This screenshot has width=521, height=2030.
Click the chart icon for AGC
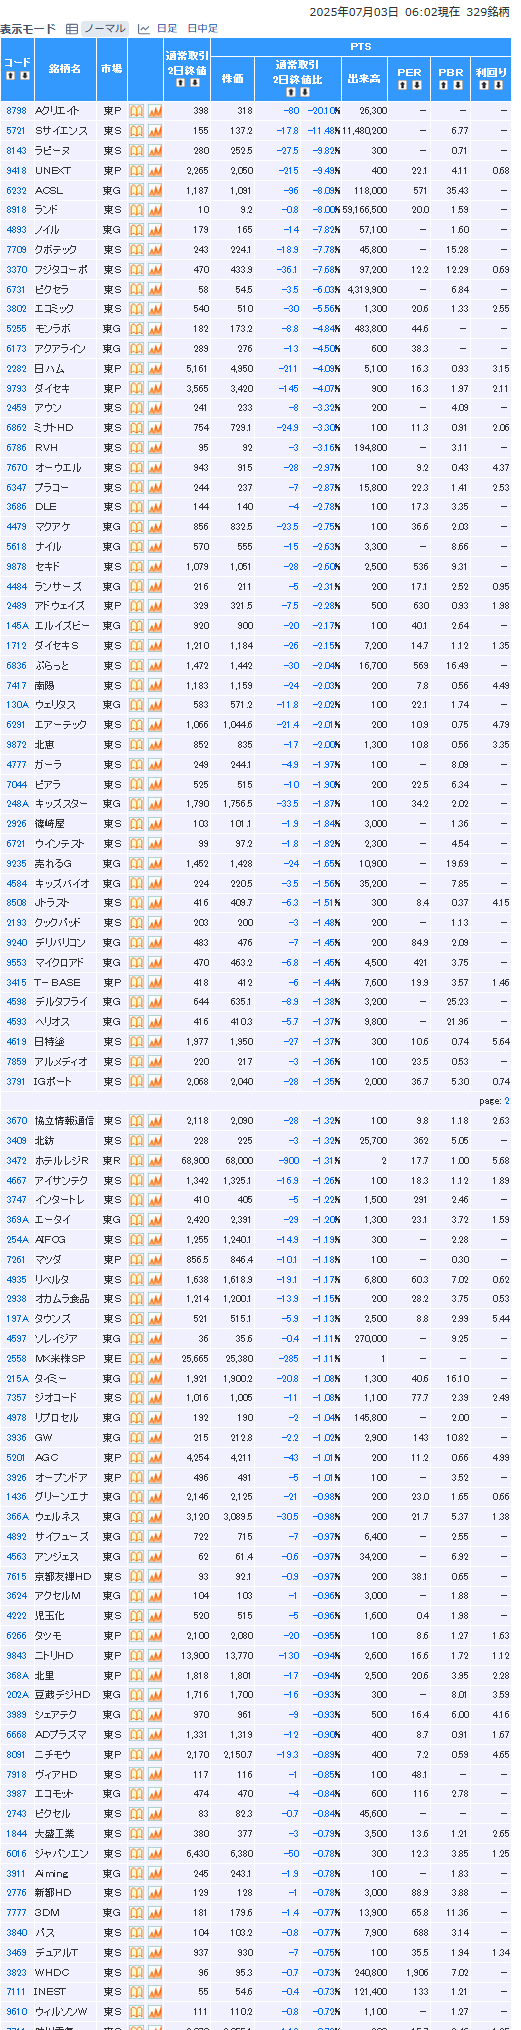[x=155, y=1458]
